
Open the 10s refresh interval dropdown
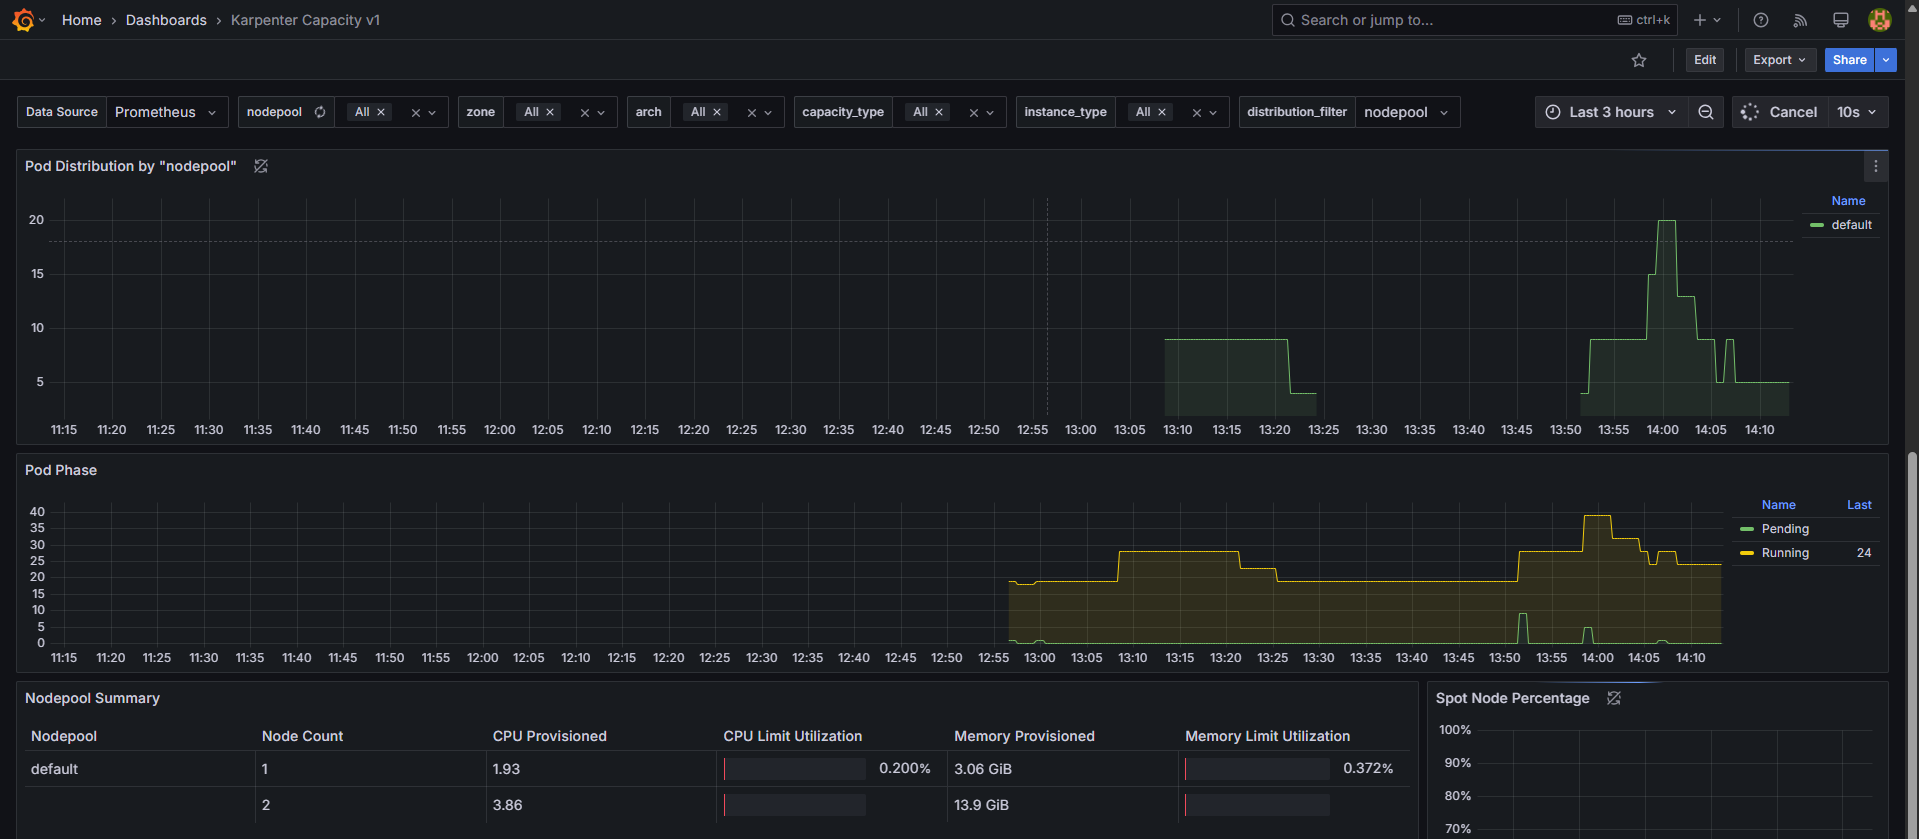click(1858, 112)
